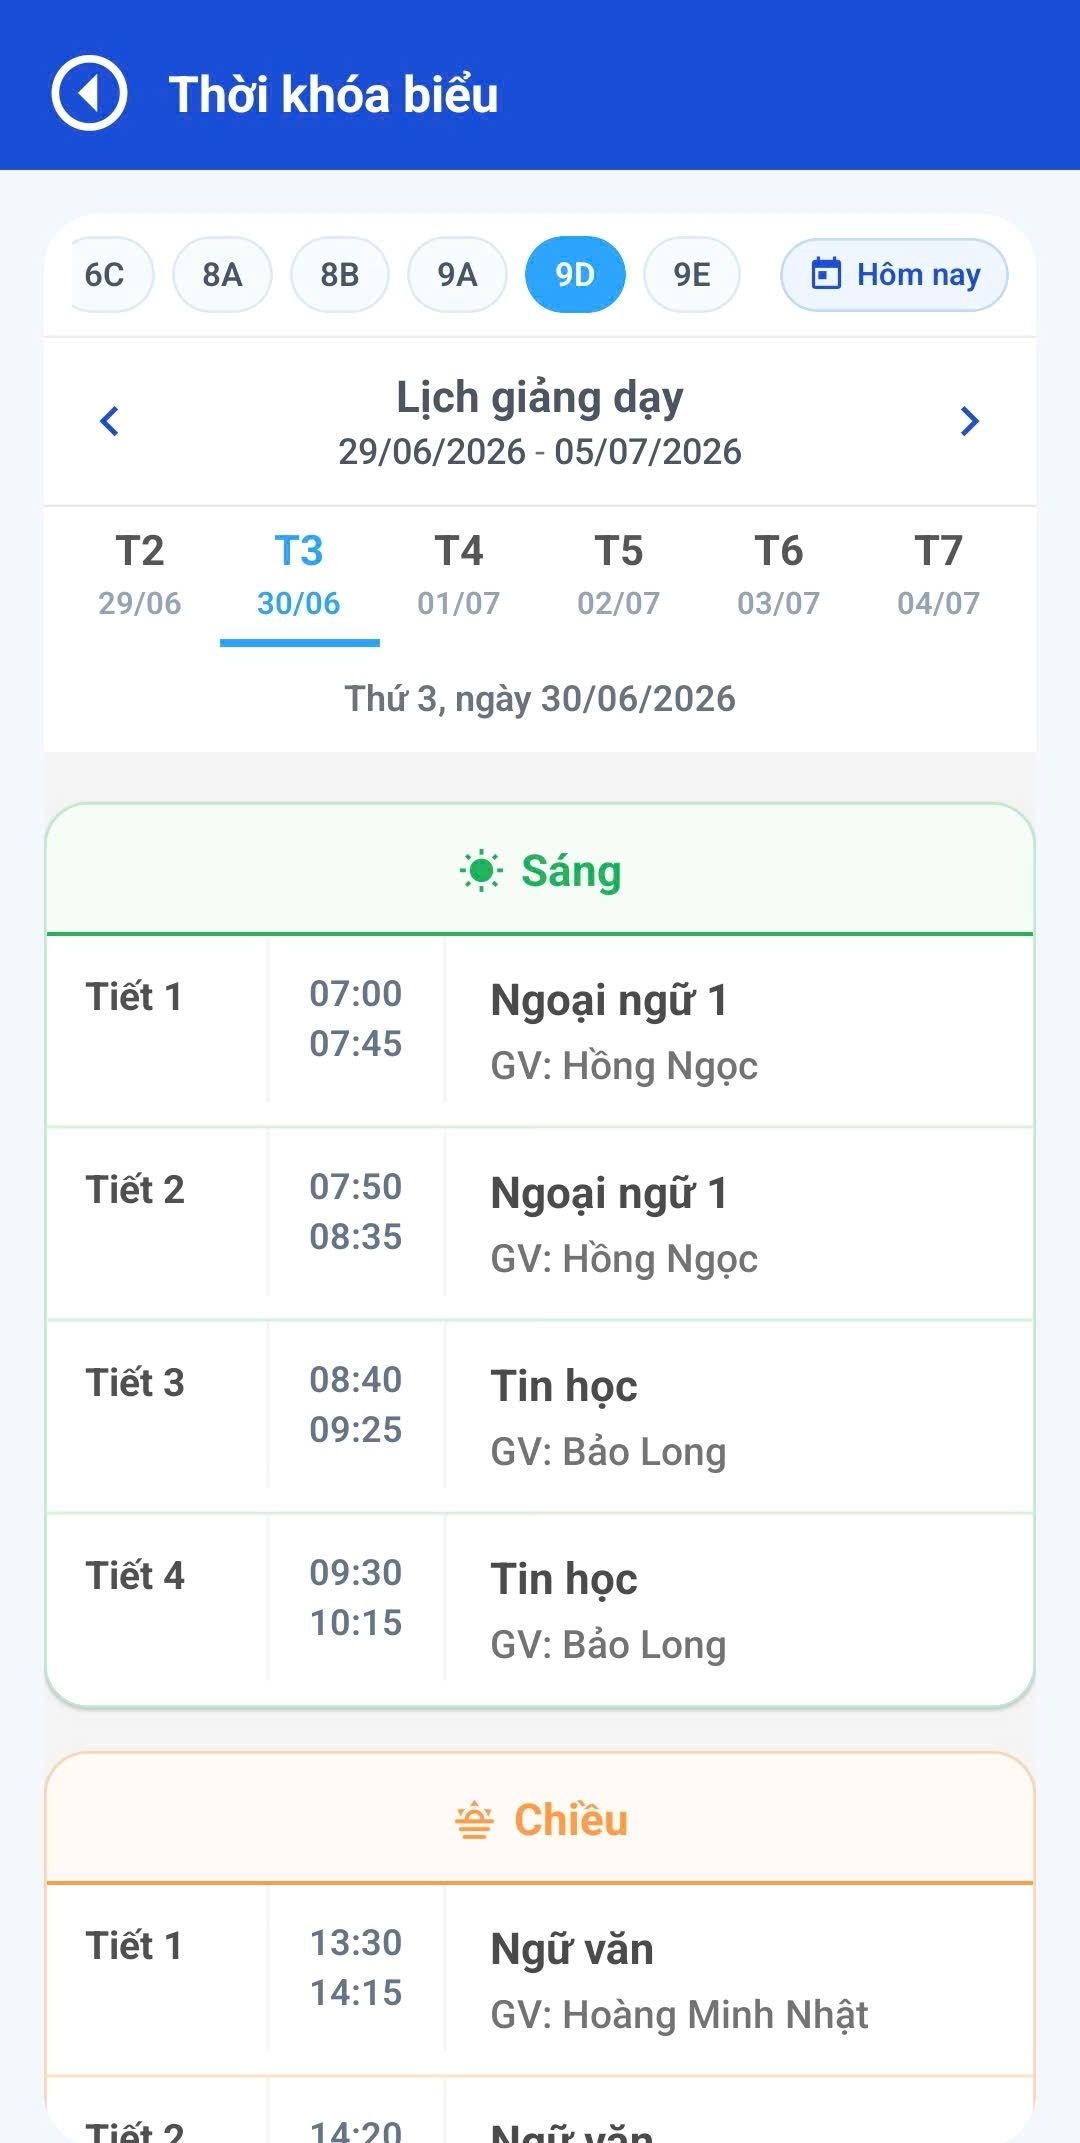Go to next week with right chevron
Image resolution: width=1080 pixels, height=2143 pixels.
[x=969, y=421]
